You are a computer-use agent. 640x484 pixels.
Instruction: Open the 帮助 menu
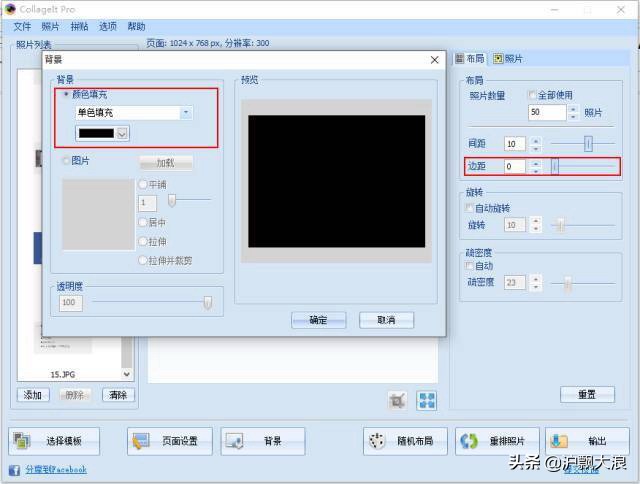pos(136,27)
